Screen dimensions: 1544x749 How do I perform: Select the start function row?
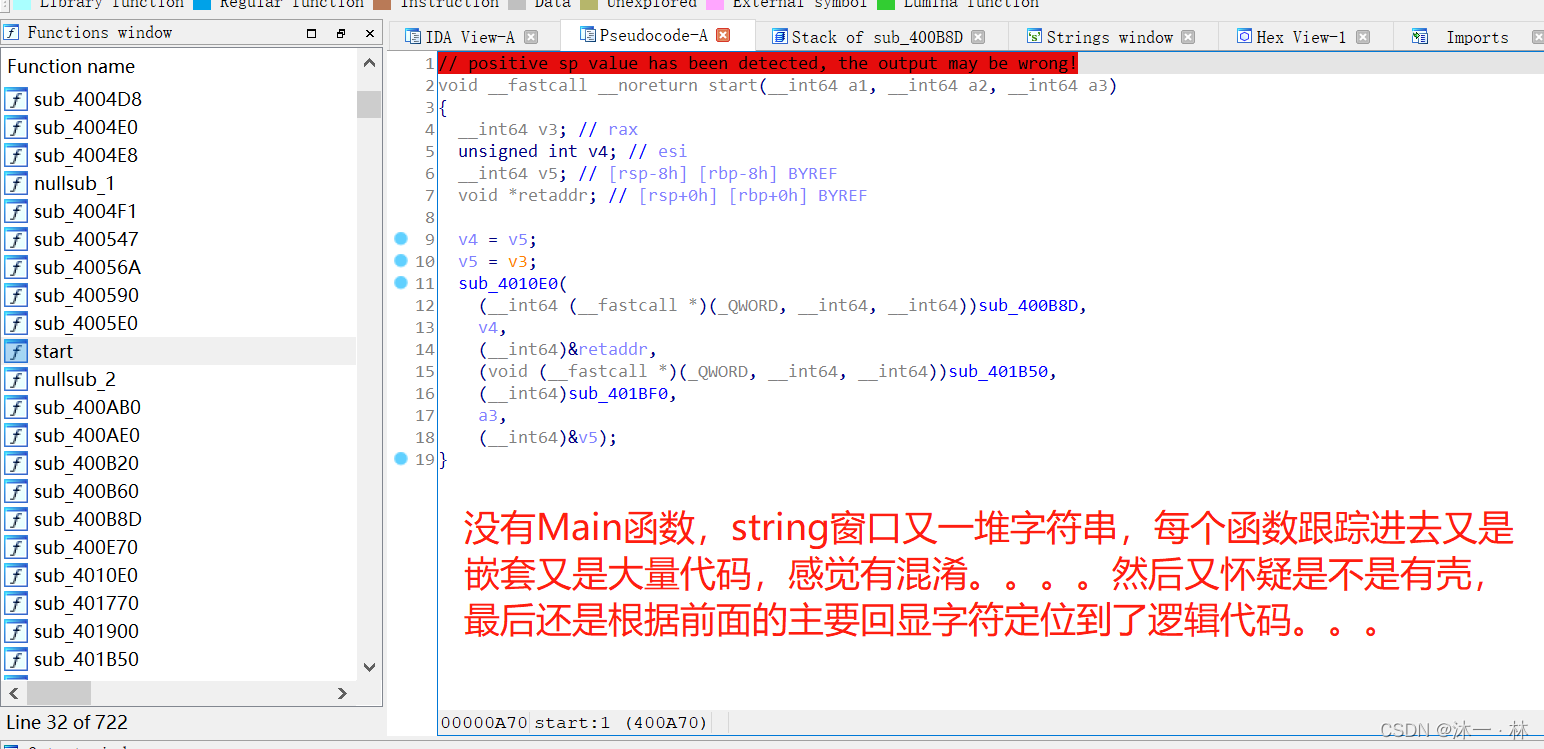point(180,351)
